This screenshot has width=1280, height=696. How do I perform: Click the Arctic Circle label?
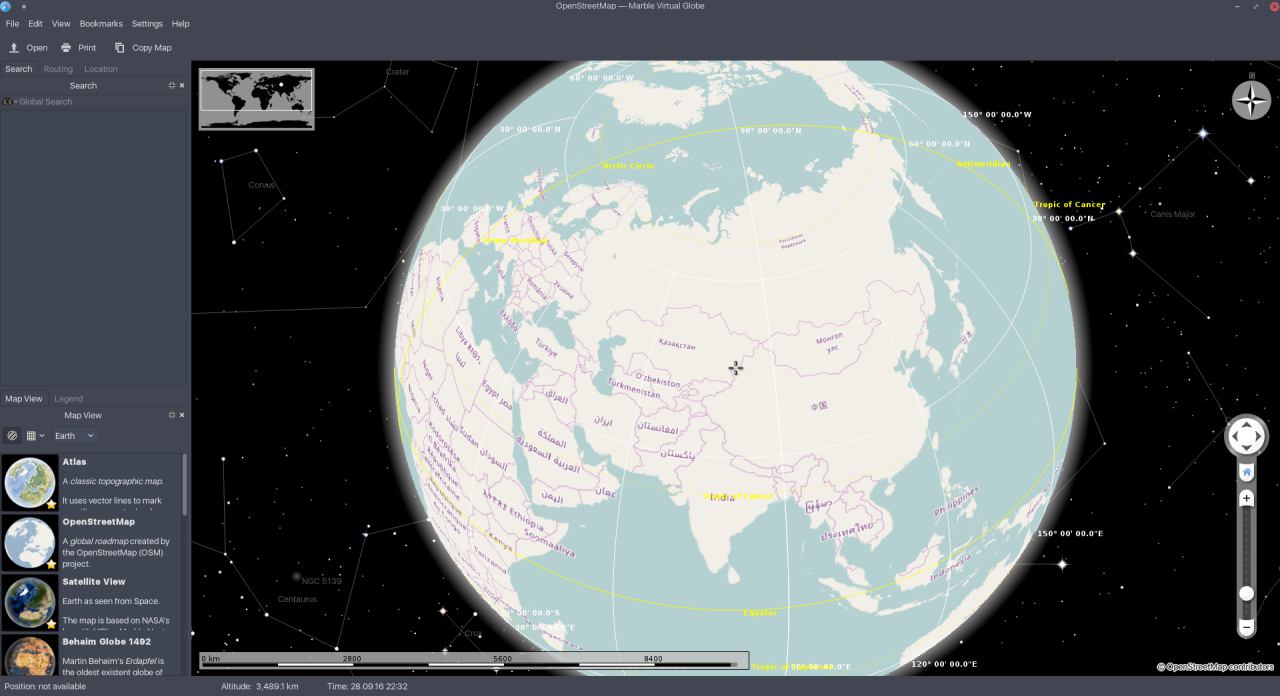point(628,165)
